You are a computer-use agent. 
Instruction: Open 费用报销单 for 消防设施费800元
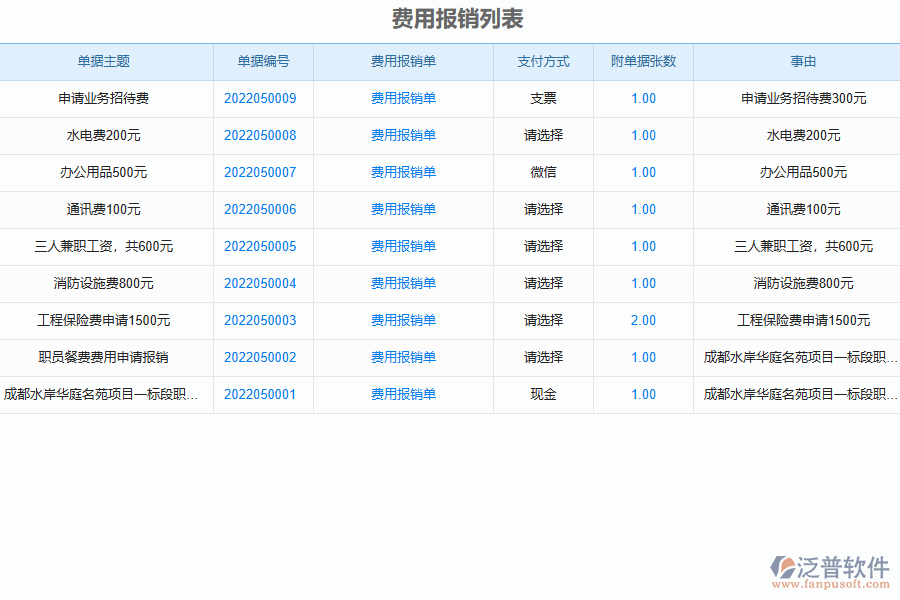[403, 283]
